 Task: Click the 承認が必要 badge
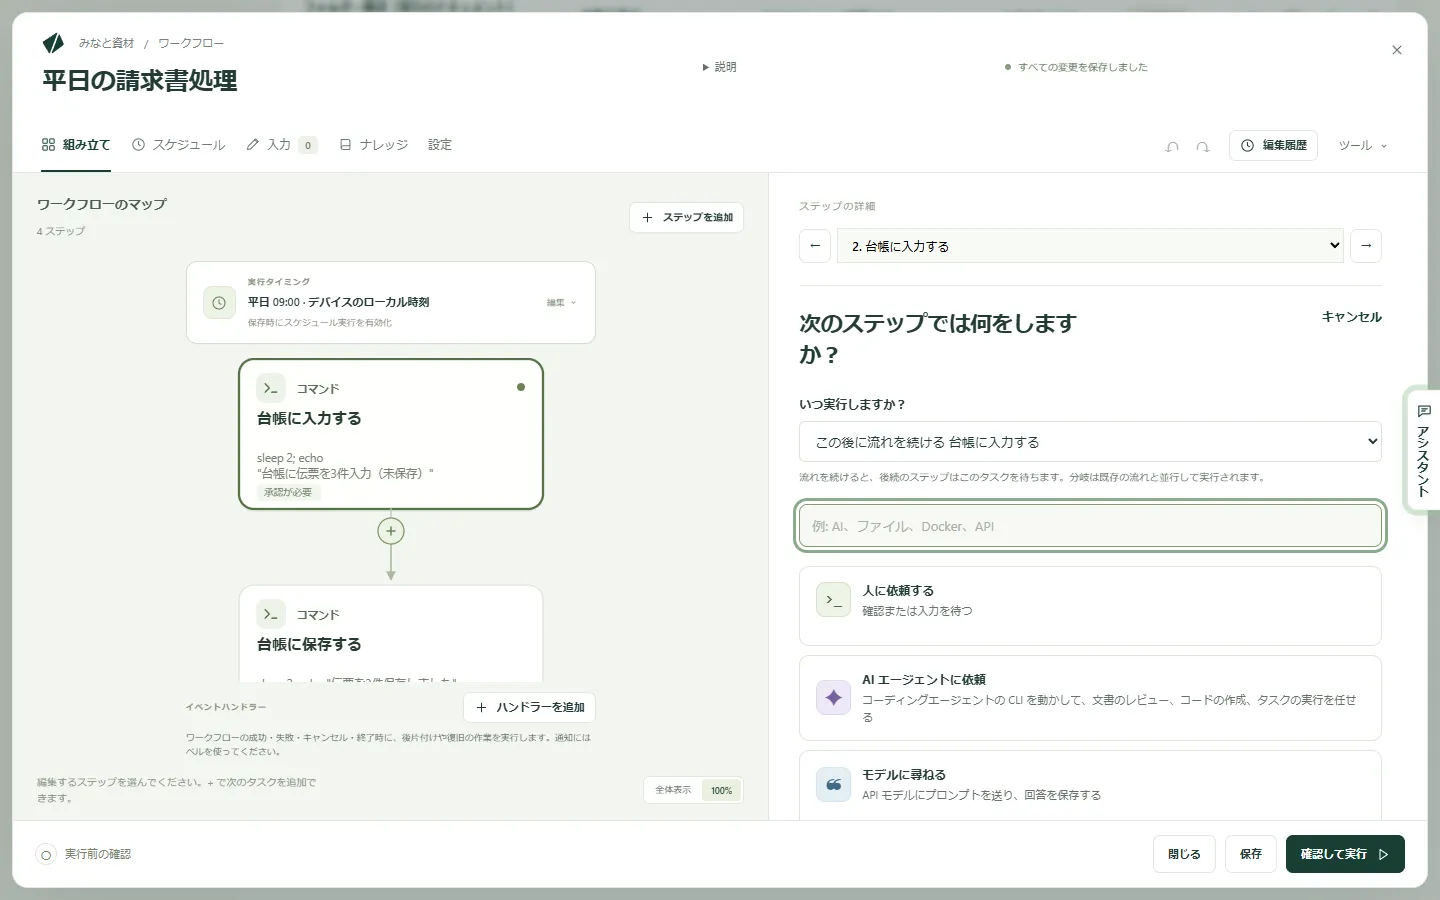pyautogui.click(x=288, y=492)
